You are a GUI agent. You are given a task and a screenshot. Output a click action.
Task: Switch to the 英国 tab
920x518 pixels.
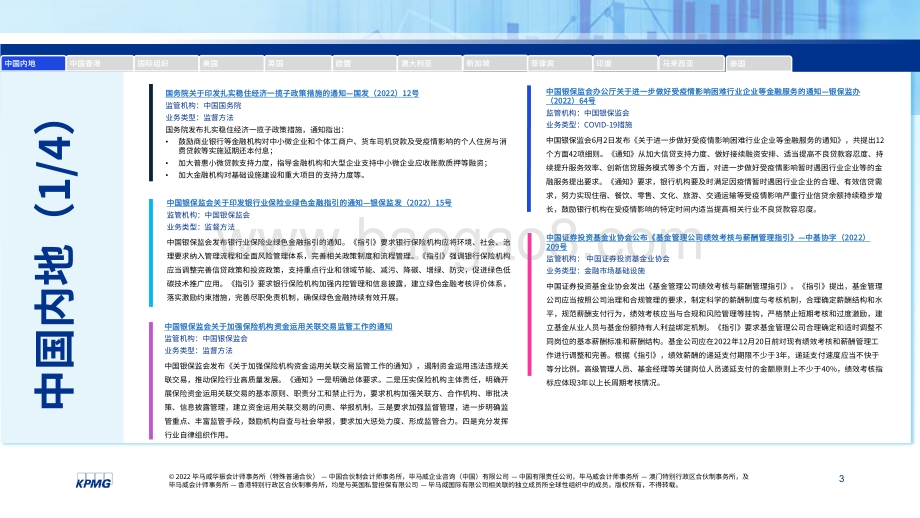297,63
